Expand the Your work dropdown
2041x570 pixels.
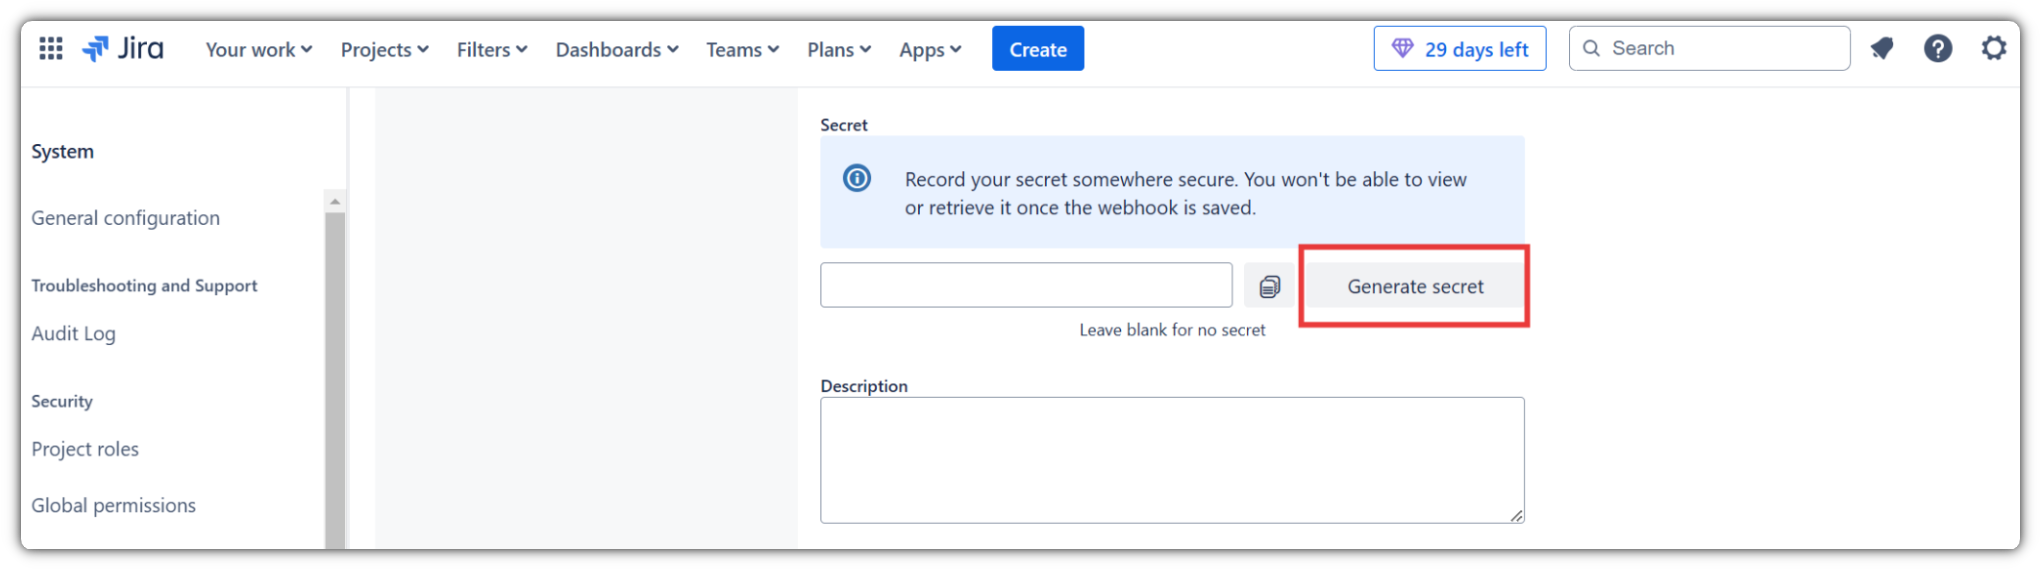(259, 49)
